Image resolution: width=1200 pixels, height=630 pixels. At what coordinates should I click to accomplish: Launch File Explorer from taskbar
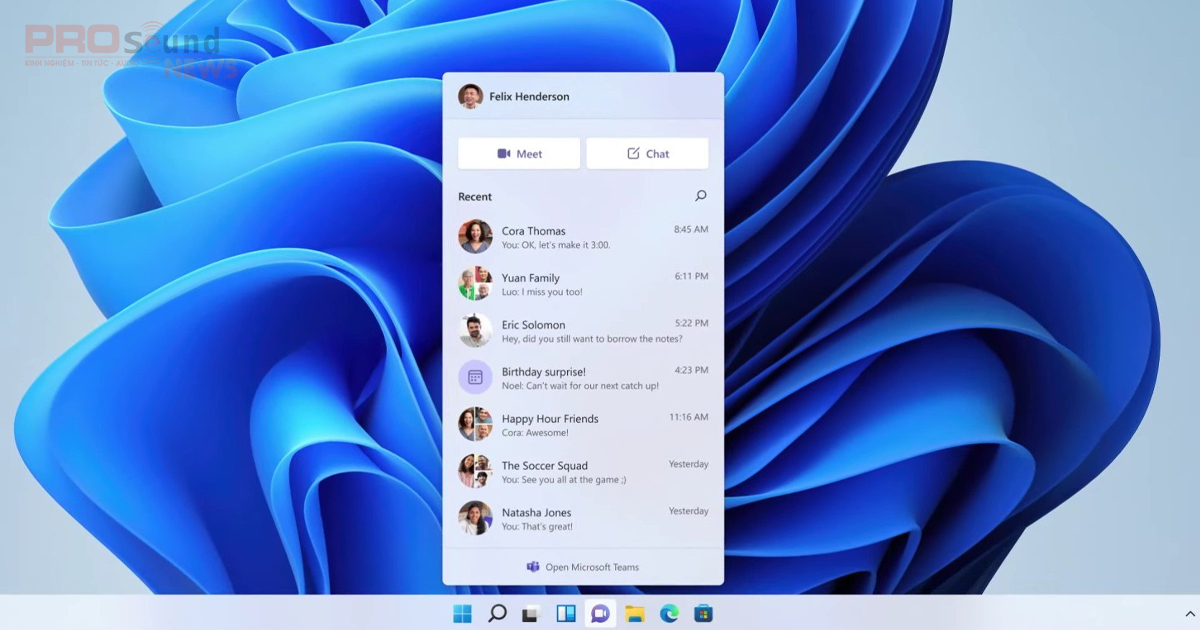pyautogui.click(x=635, y=613)
